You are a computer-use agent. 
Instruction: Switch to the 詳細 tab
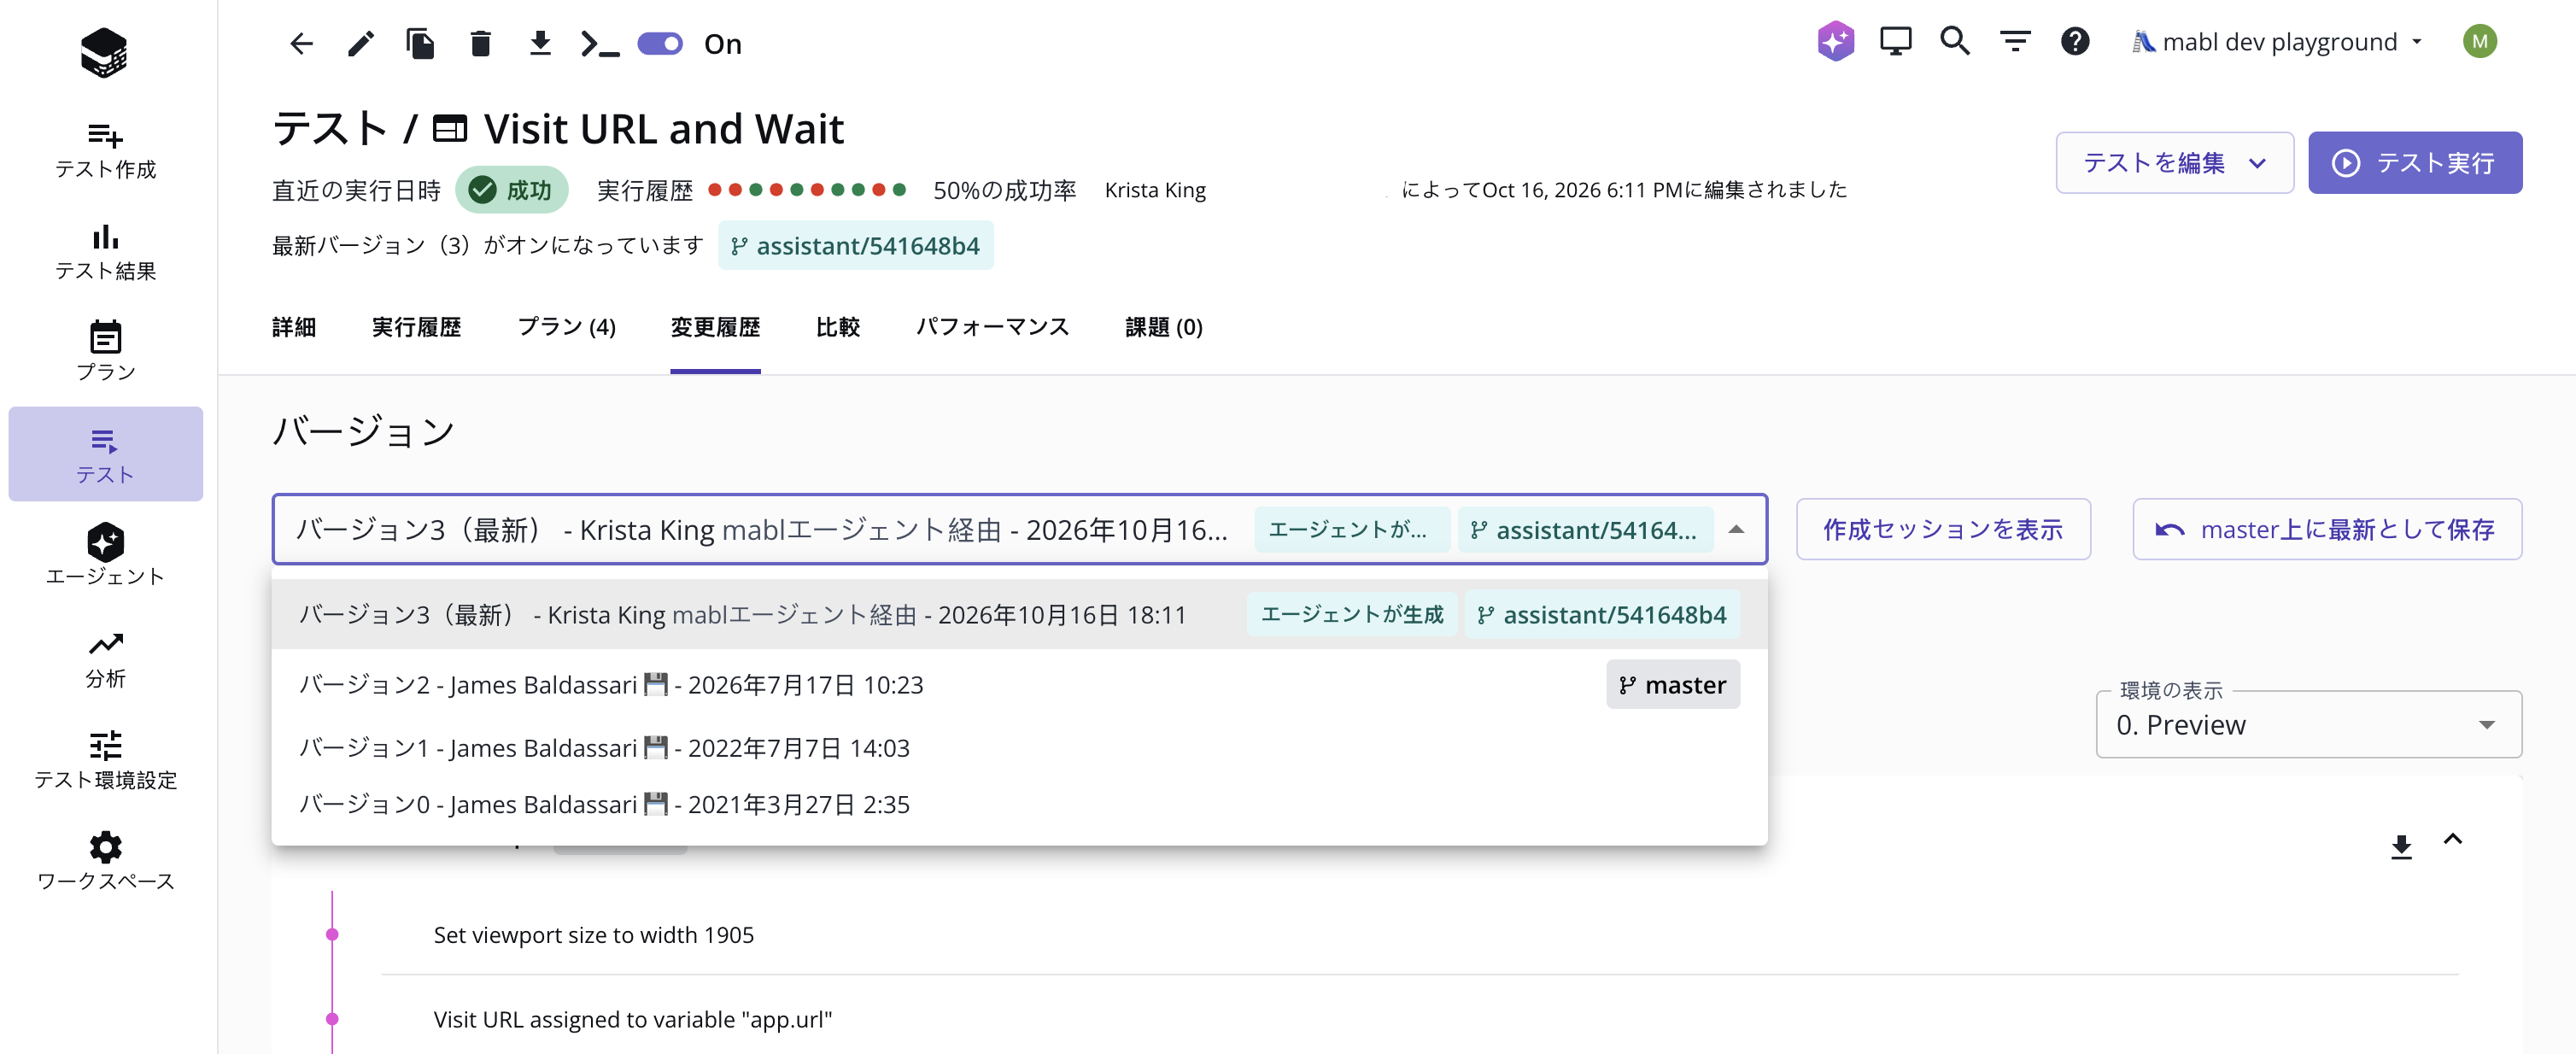pyautogui.click(x=294, y=327)
